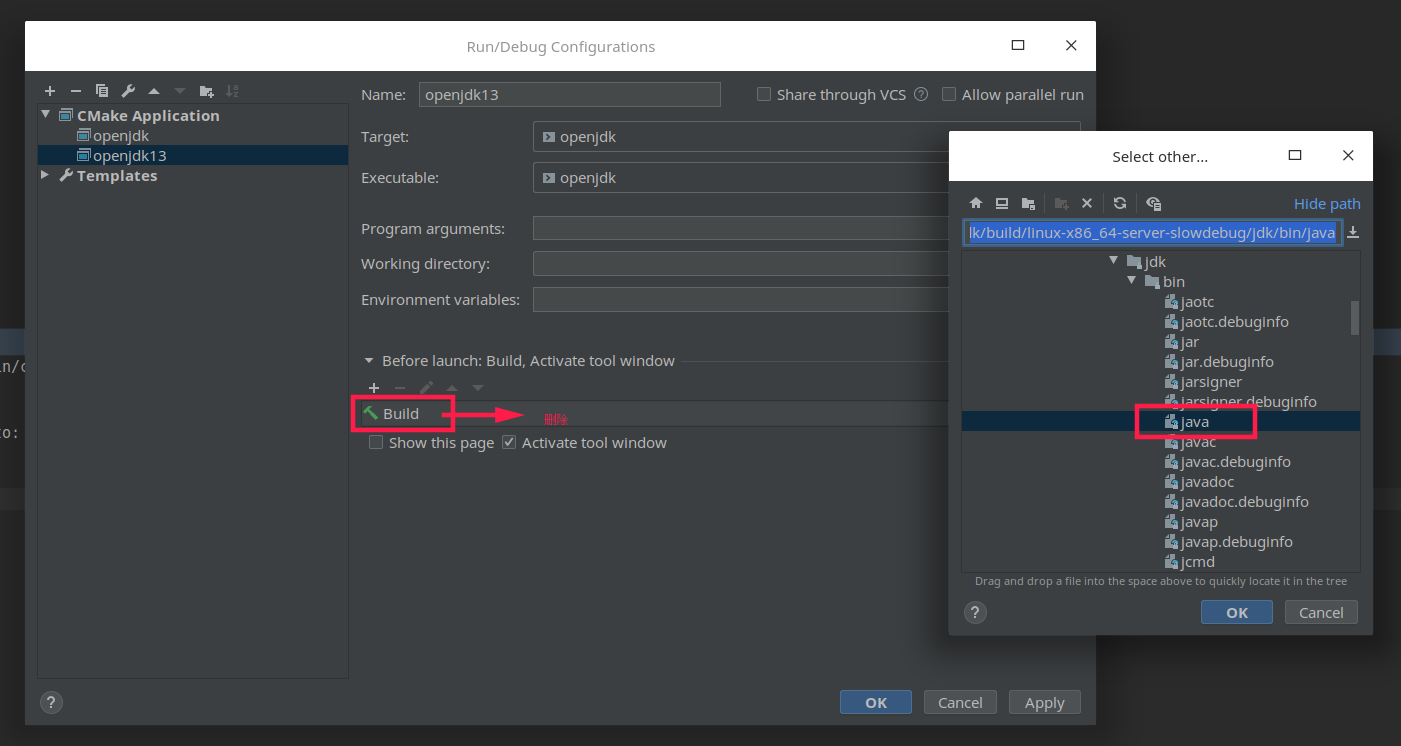Image resolution: width=1401 pixels, height=746 pixels.
Task: Edit the before launch task
Action: [426, 388]
